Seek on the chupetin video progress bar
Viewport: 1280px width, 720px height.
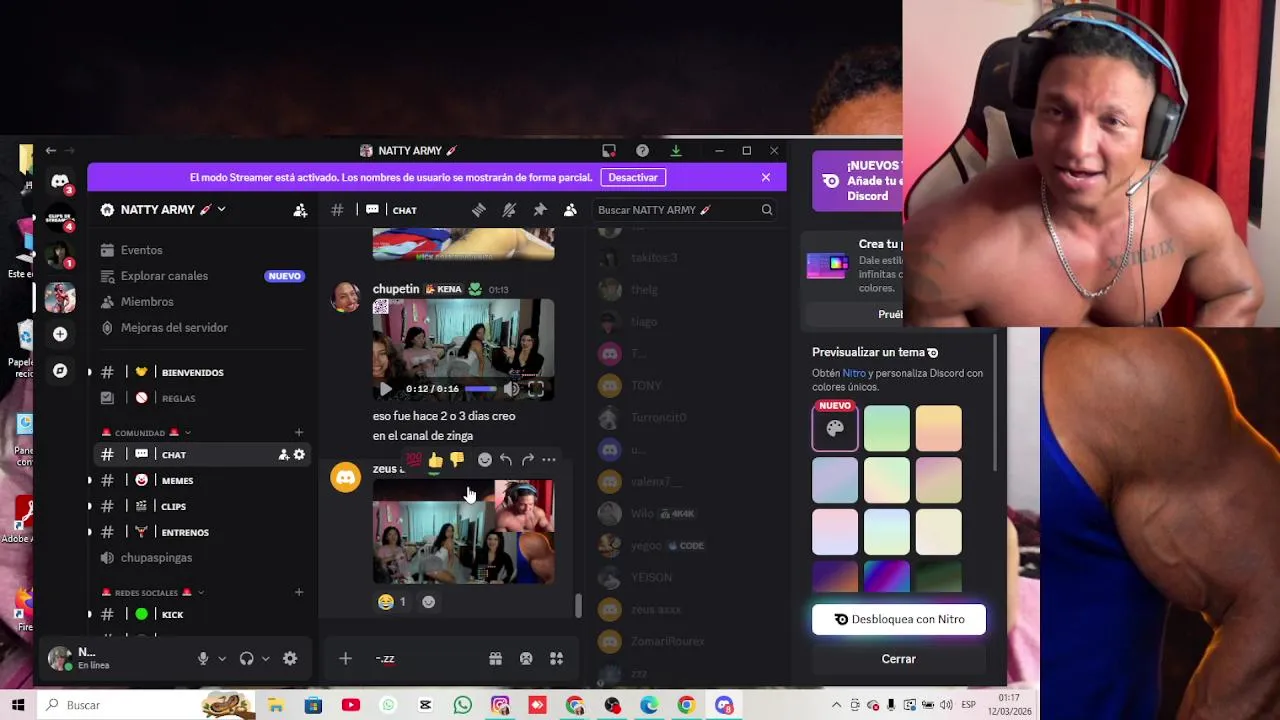click(481, 389)
